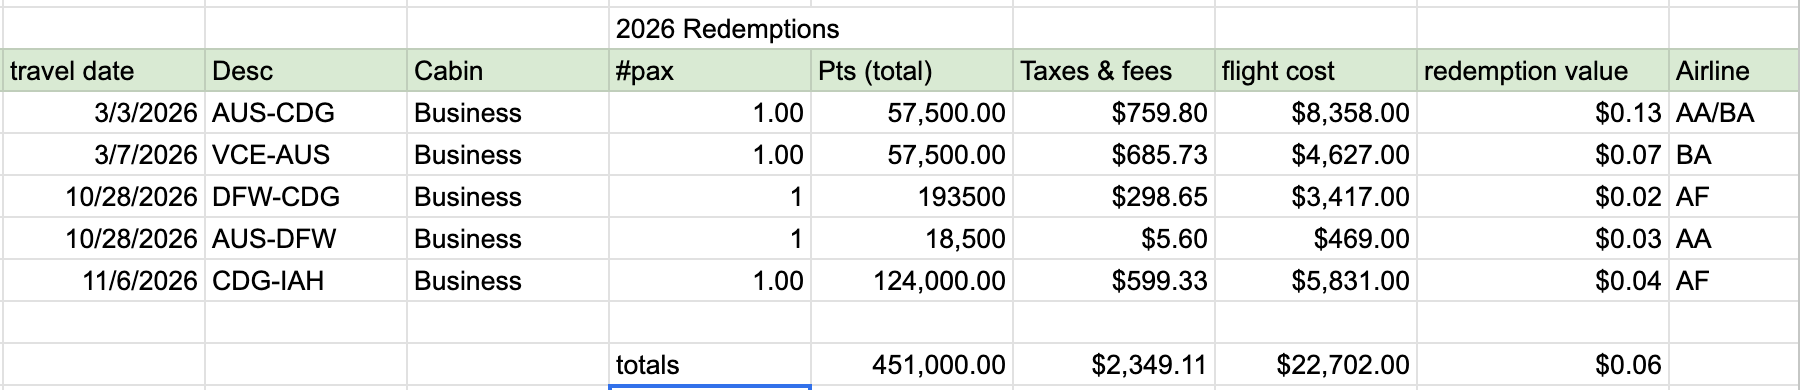Screen dimensions: 1800x390
Task: Select the "redemption value" header cell
Action: tap(1543, 71)
